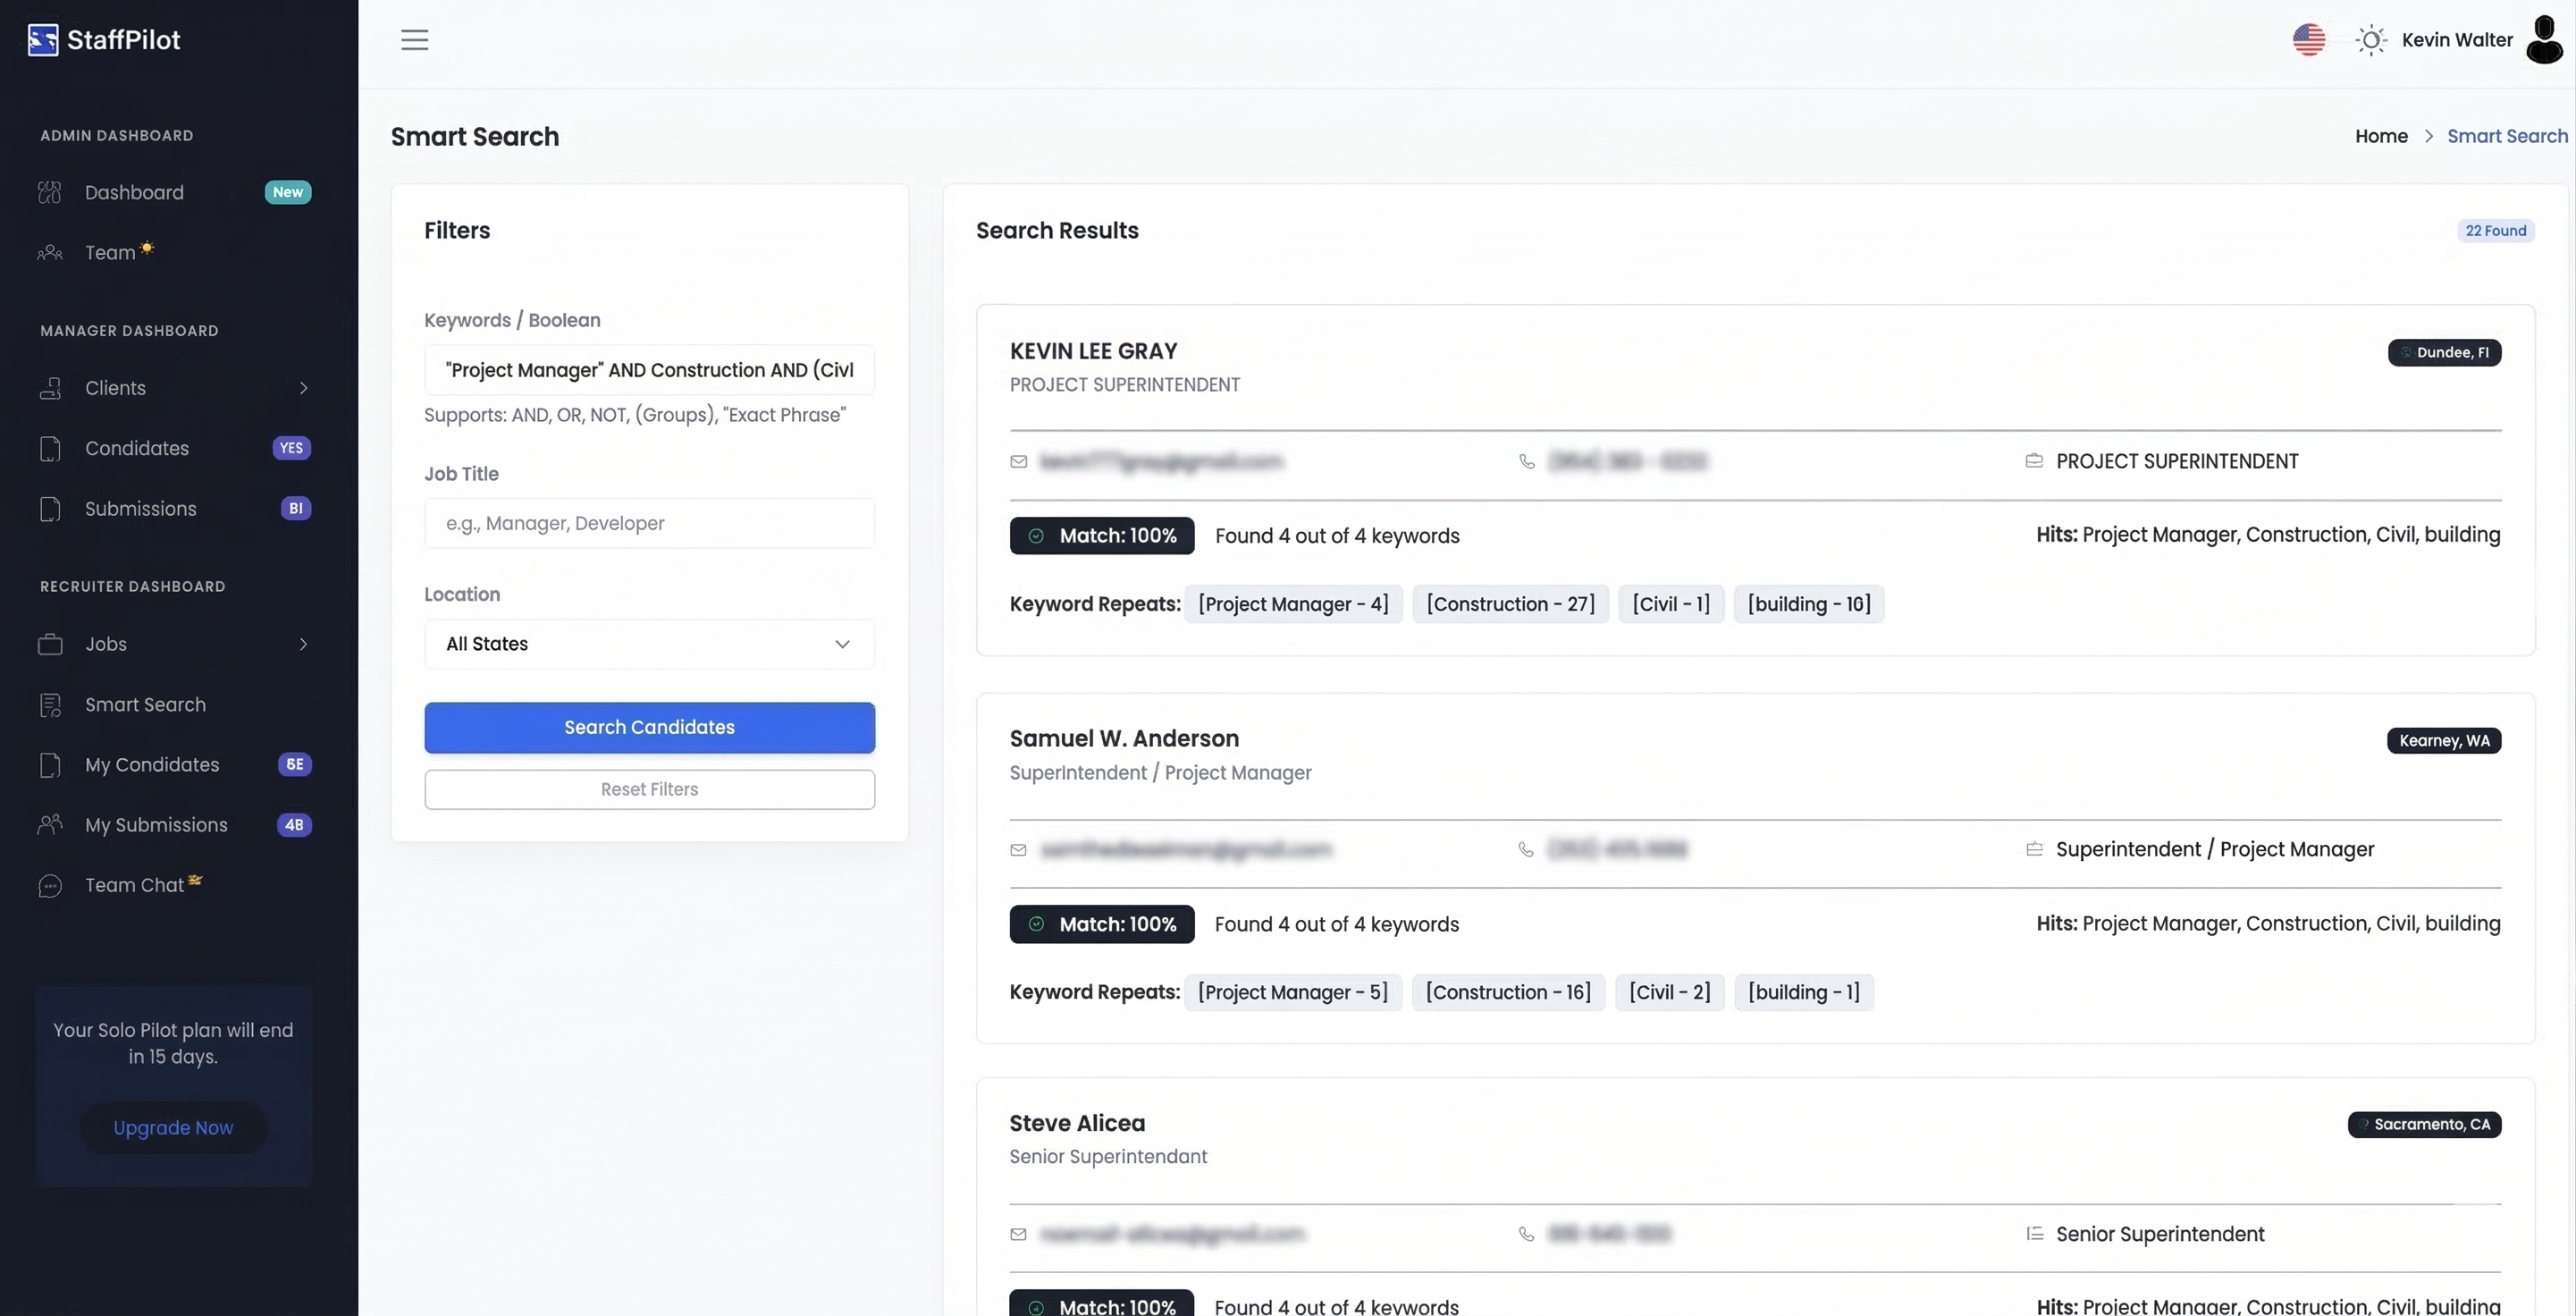Click the Candidates YES badge
The width and height of the screenshot is (2576, 1316).
point(291,448)
